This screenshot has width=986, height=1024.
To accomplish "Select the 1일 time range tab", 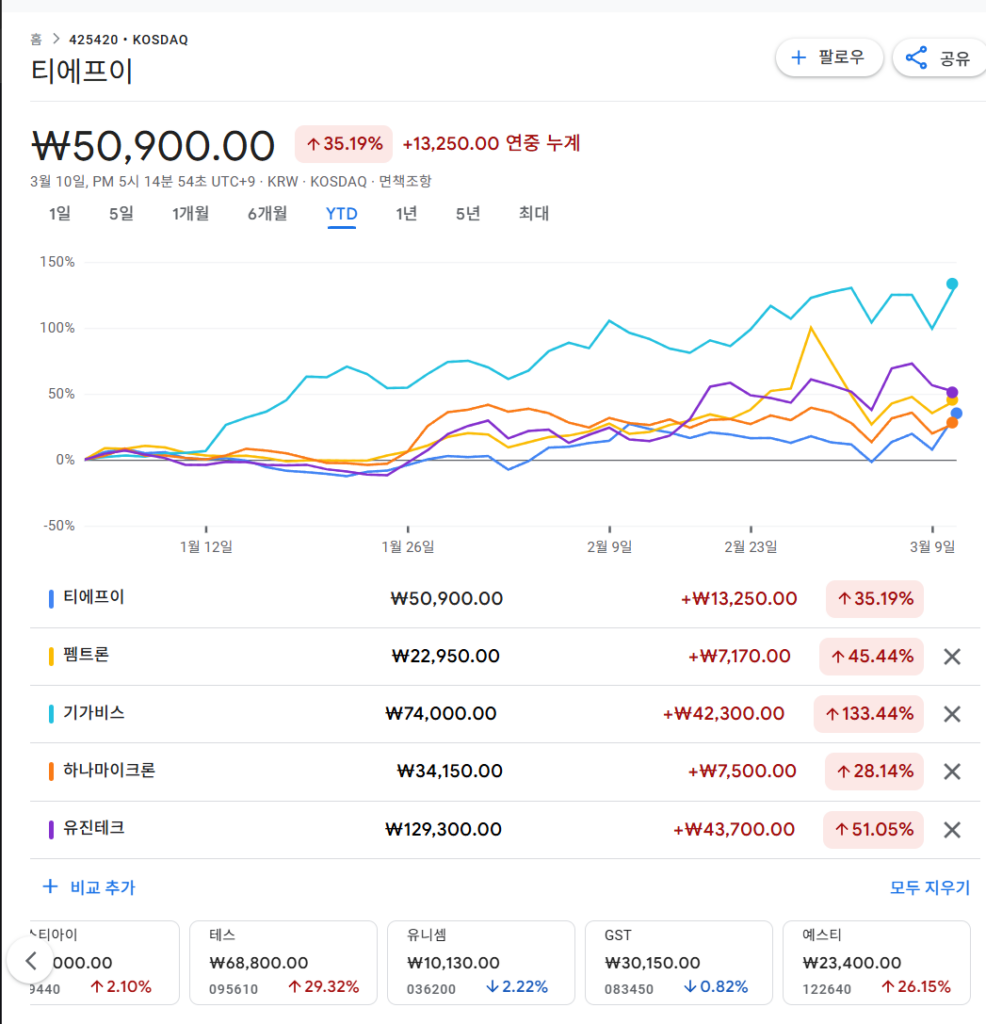I will (60, 213).
